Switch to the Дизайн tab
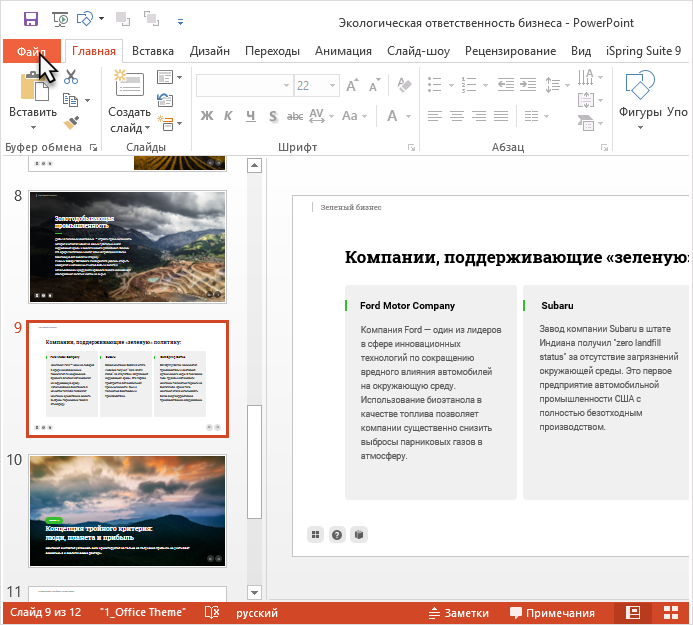Viewport: 693px width, 625px height. pos(209,51)
